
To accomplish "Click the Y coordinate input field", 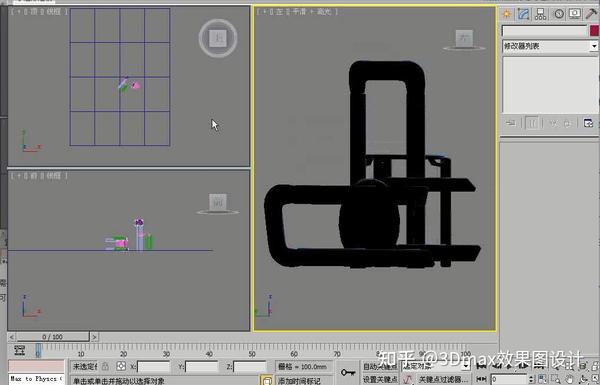I will 202,367.
